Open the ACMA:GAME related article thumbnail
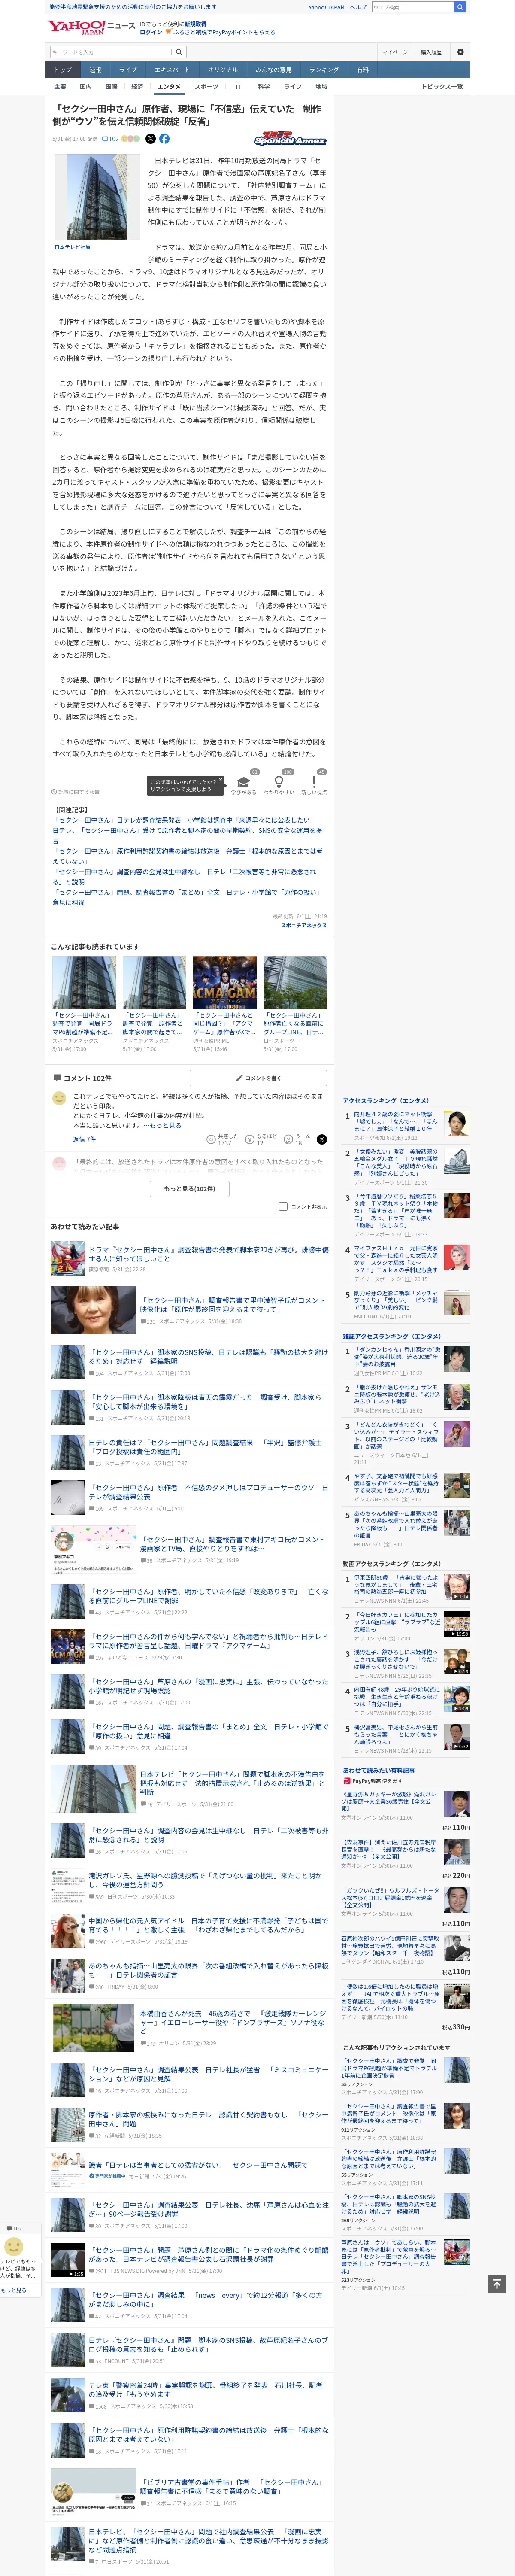 pos(224,983)
